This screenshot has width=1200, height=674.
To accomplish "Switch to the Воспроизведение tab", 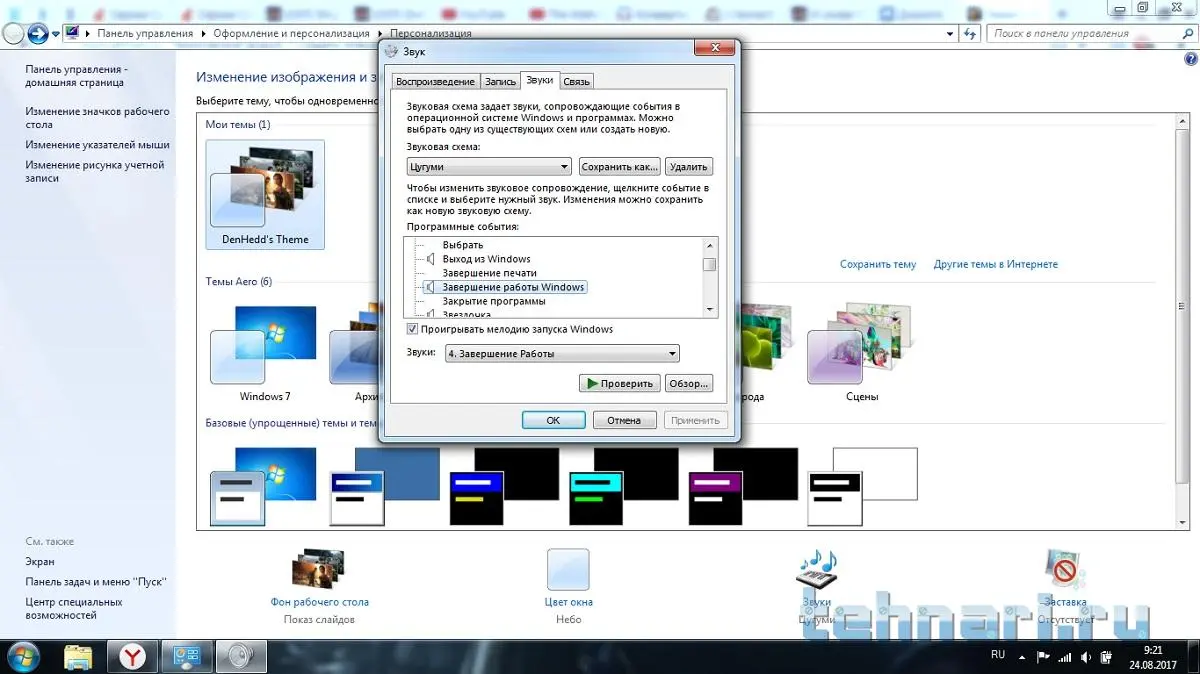I will 435,82.
